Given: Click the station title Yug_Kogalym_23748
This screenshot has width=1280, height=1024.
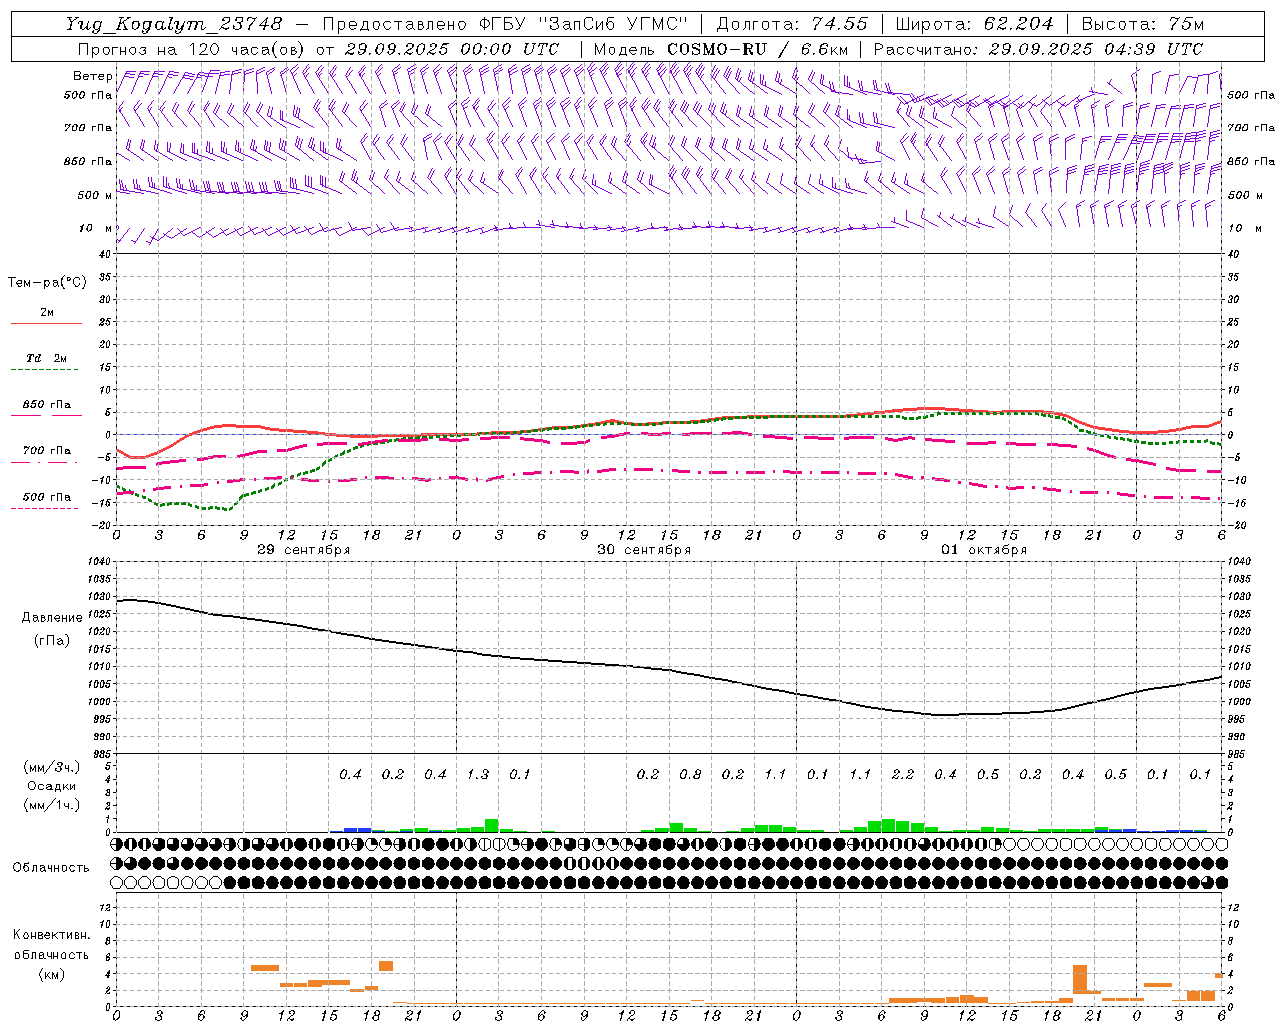Looking at the screenshot, I should click(174, 24).
